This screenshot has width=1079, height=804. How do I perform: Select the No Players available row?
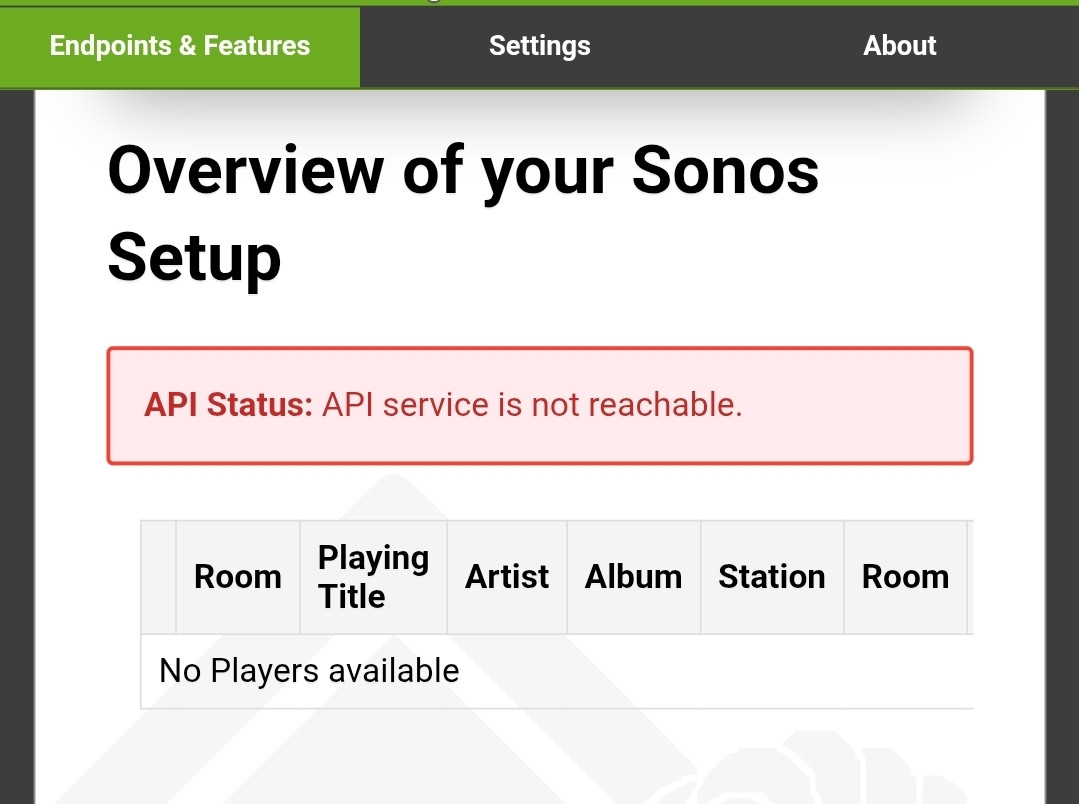click(x=309, y=671)
